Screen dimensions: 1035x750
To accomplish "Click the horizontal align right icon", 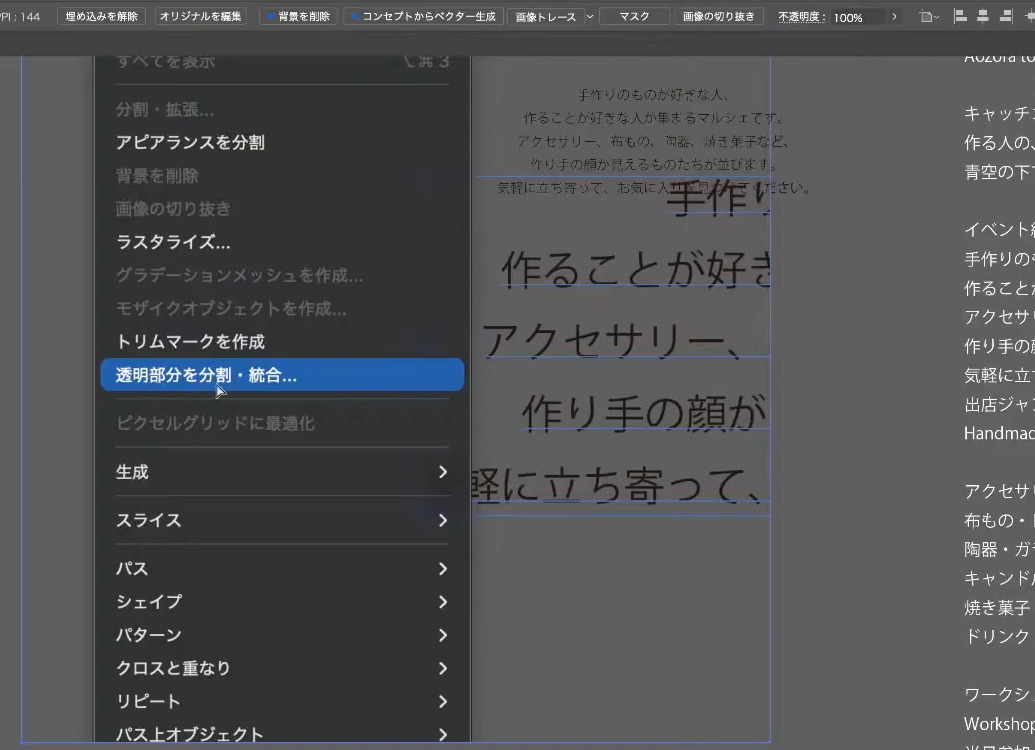I will (x=1005, y=17).
